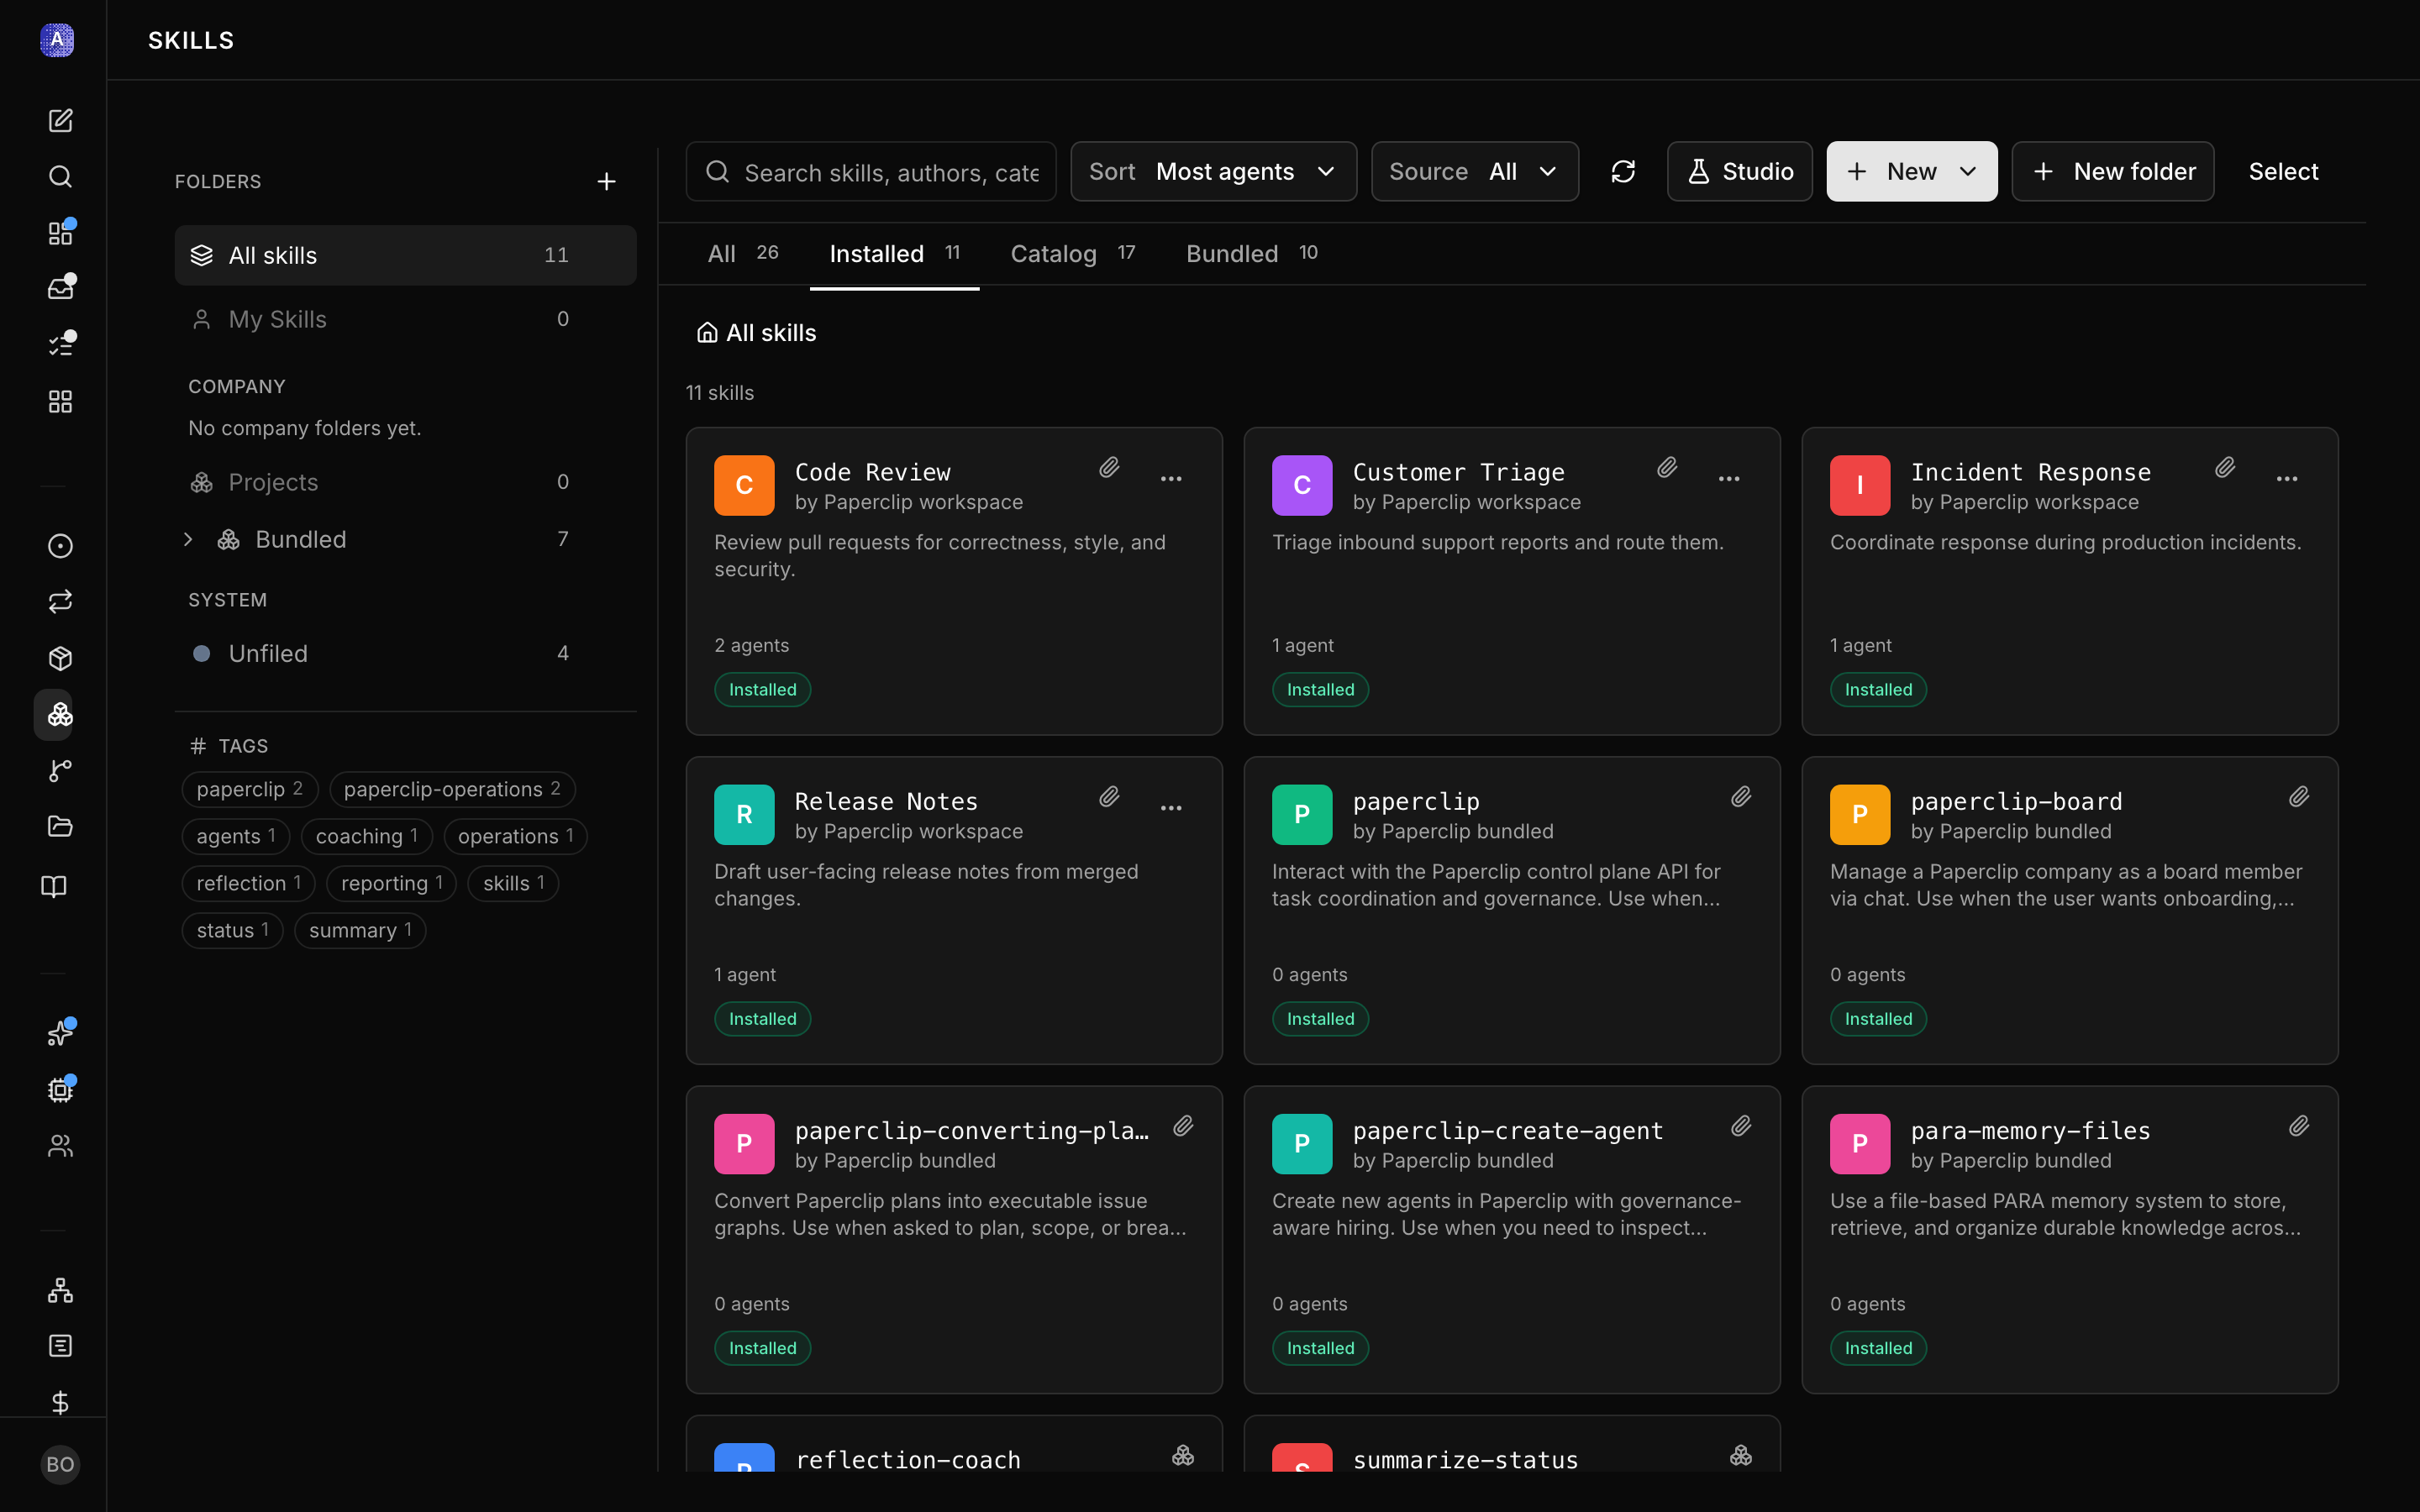This screenshot has width=2420, height=1512.
Task: Expand the Bundled folder chevron
Action: tap(188, 540)
